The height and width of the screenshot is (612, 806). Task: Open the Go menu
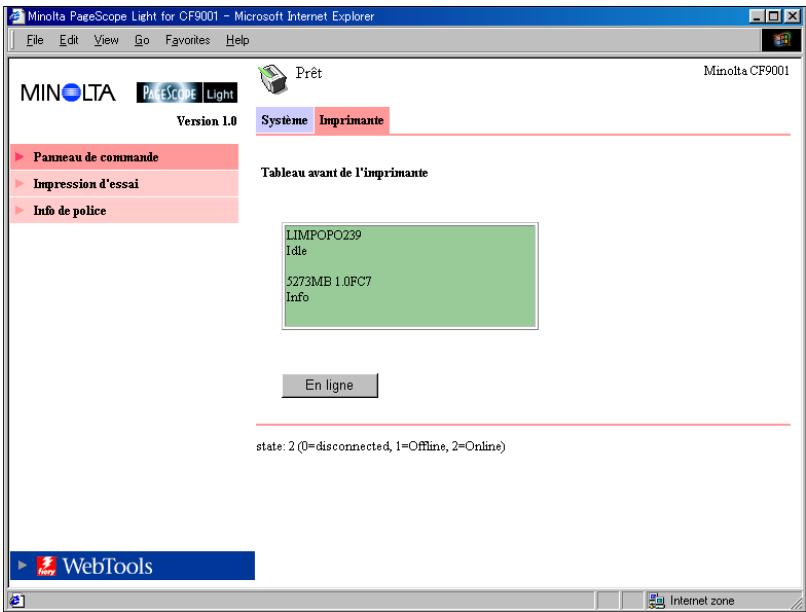142,40
